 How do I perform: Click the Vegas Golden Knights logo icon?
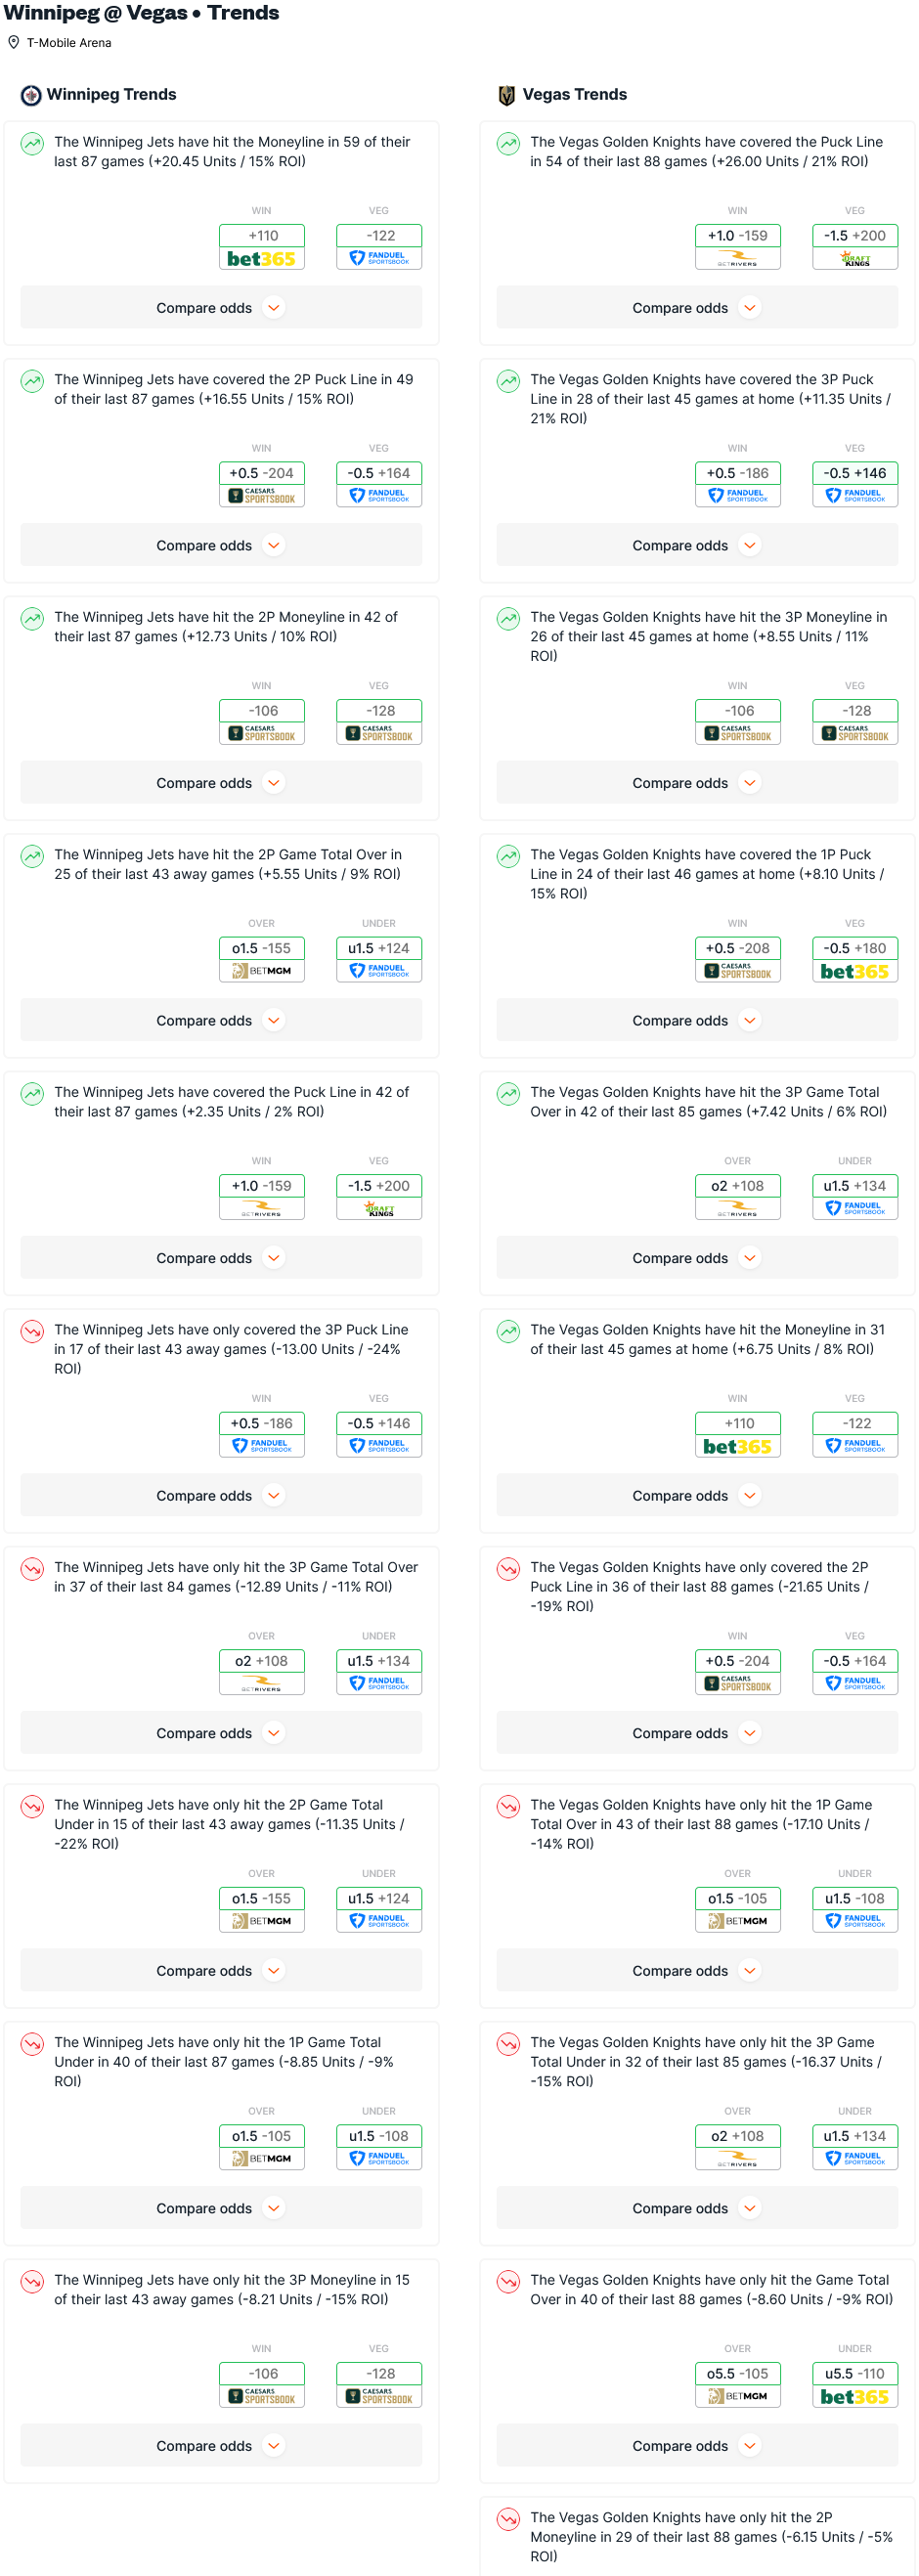(x=507, y=95)
